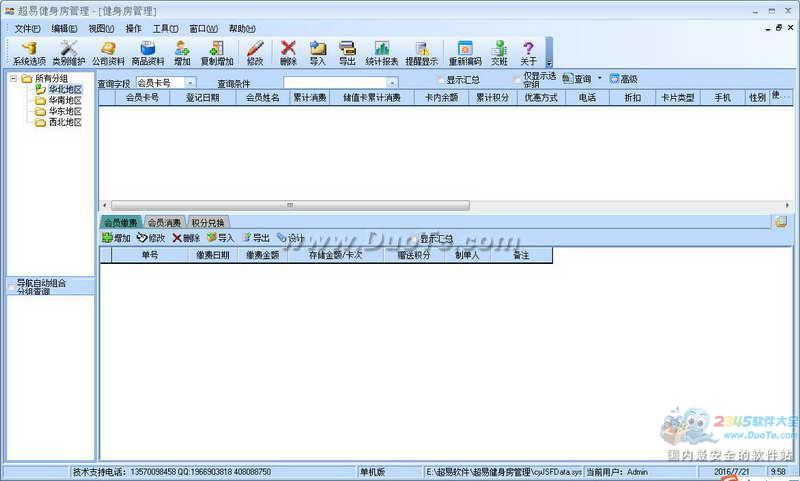Click 交班 shift handover icon
The height and width of the screenshot is (481, 800).
[499, 53]
